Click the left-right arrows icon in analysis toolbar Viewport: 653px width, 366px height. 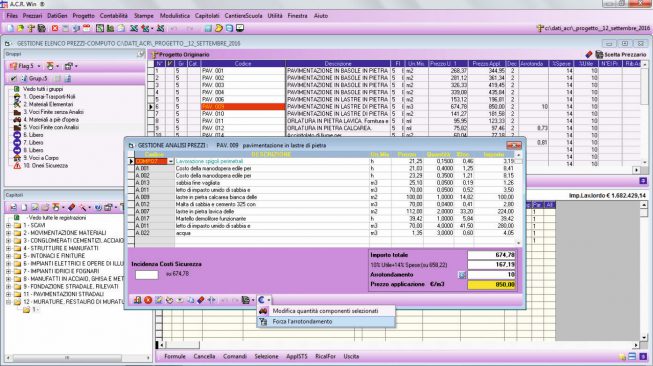(x=212, y=300)
